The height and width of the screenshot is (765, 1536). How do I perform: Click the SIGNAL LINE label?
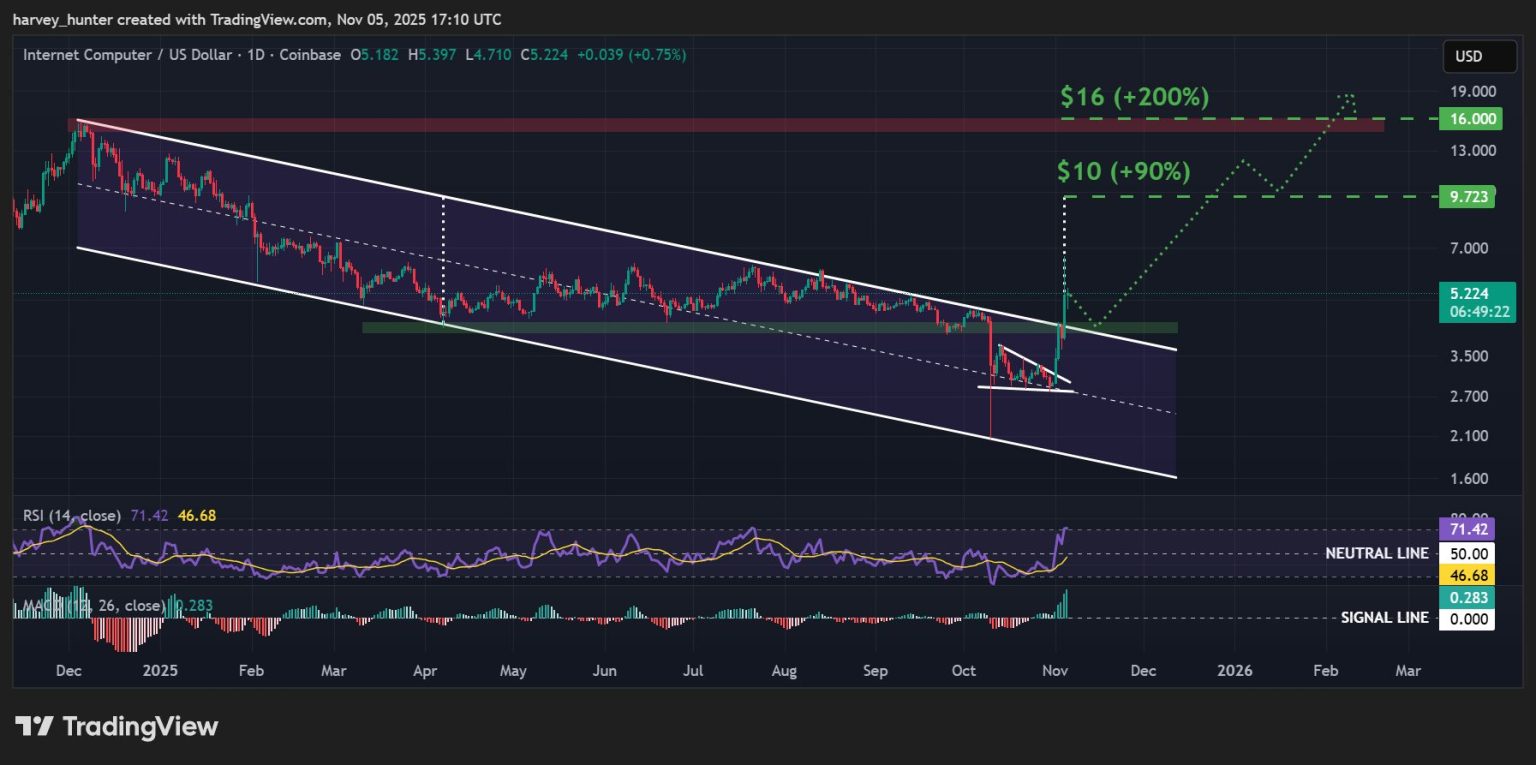[x=1384, y=618]
